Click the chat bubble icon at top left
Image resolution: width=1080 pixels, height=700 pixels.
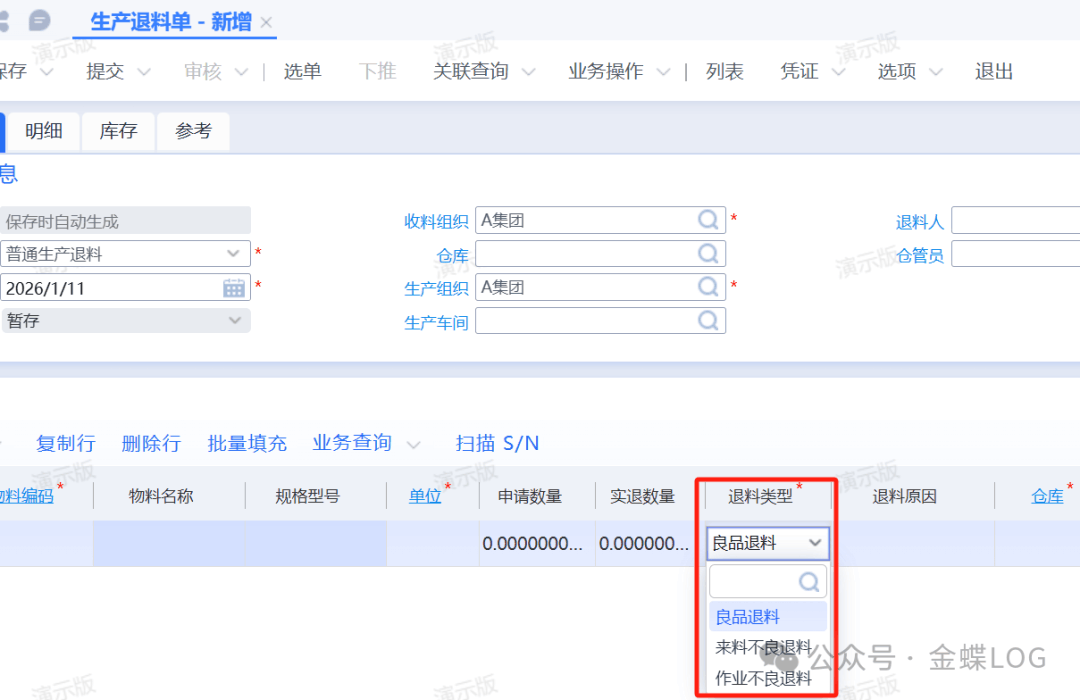click(39, 20)
